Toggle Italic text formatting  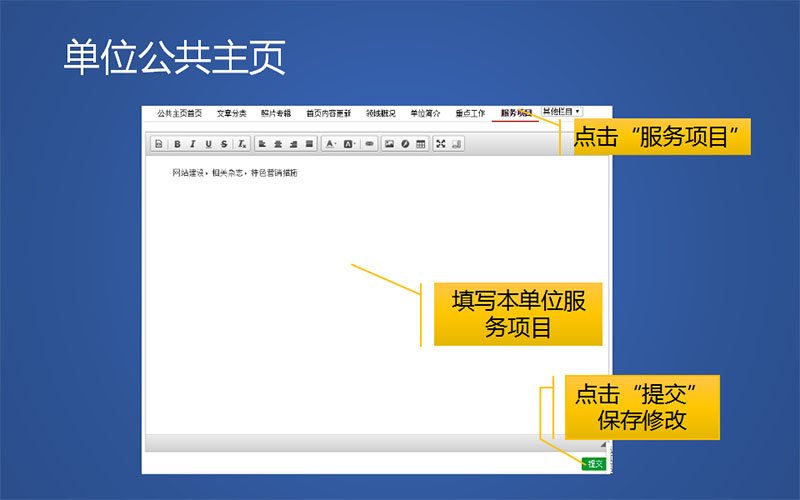[x=192, y=144]
